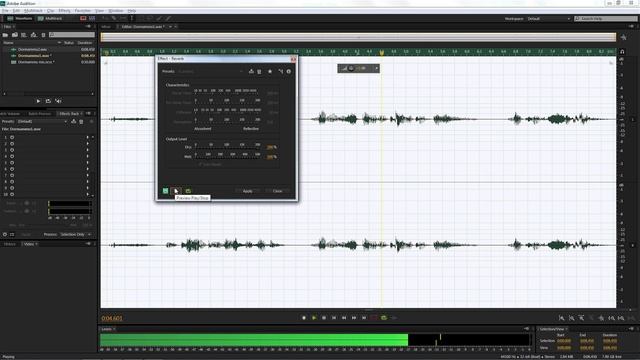Click the trash icon in Files panel toolbar
Image resolution: width=640 pixels, height=360 pixels.
pyautogui.click(x=43, y=35)
